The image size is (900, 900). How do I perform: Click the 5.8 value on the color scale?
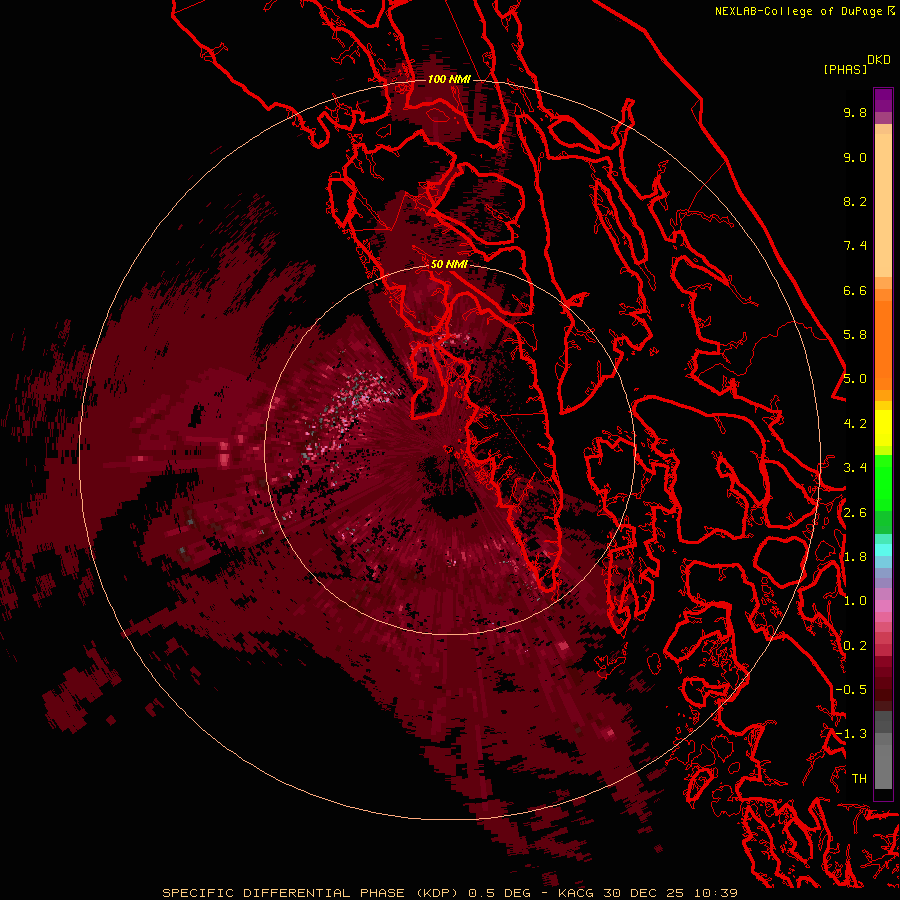click(x=855, y=335)
